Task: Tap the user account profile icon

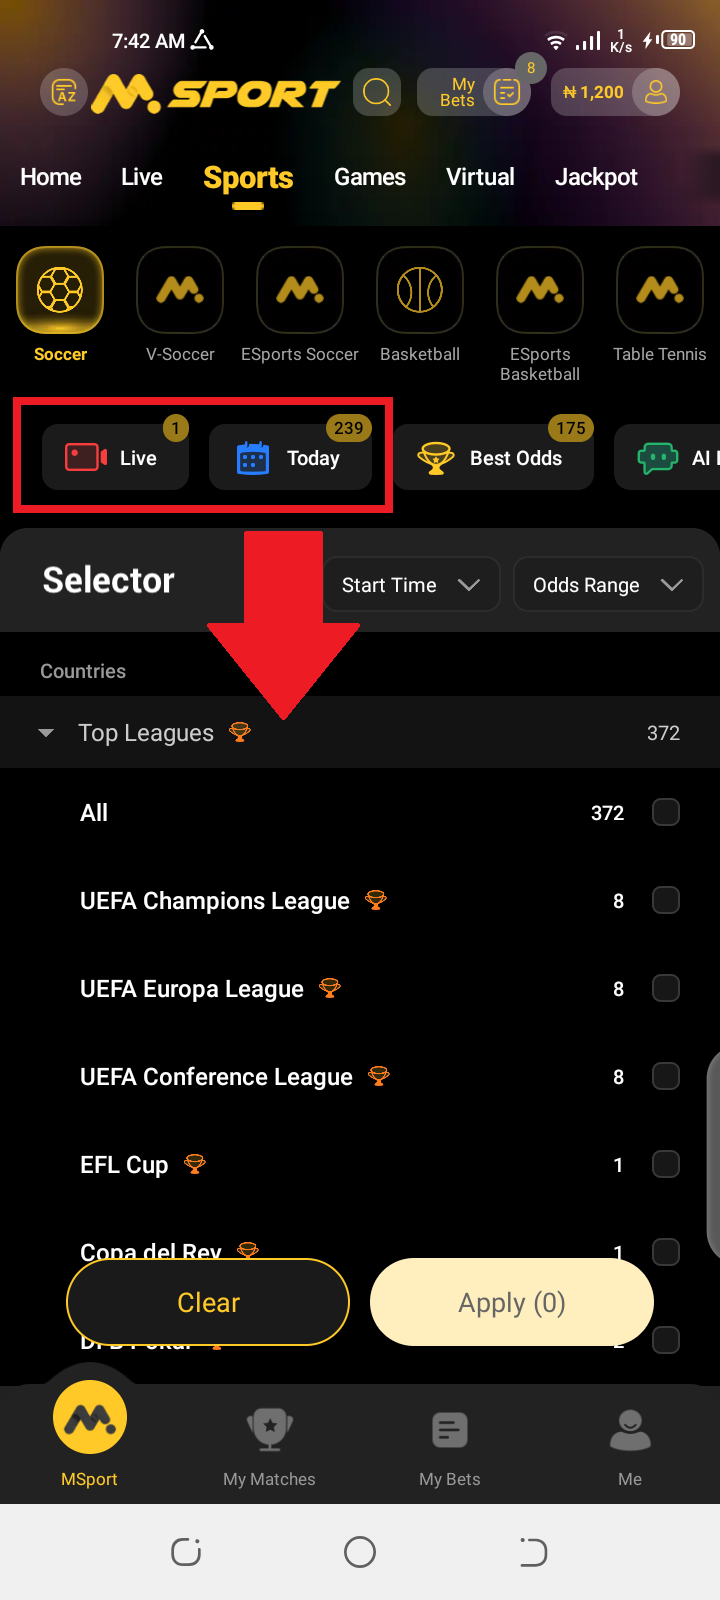Action: 656,93
